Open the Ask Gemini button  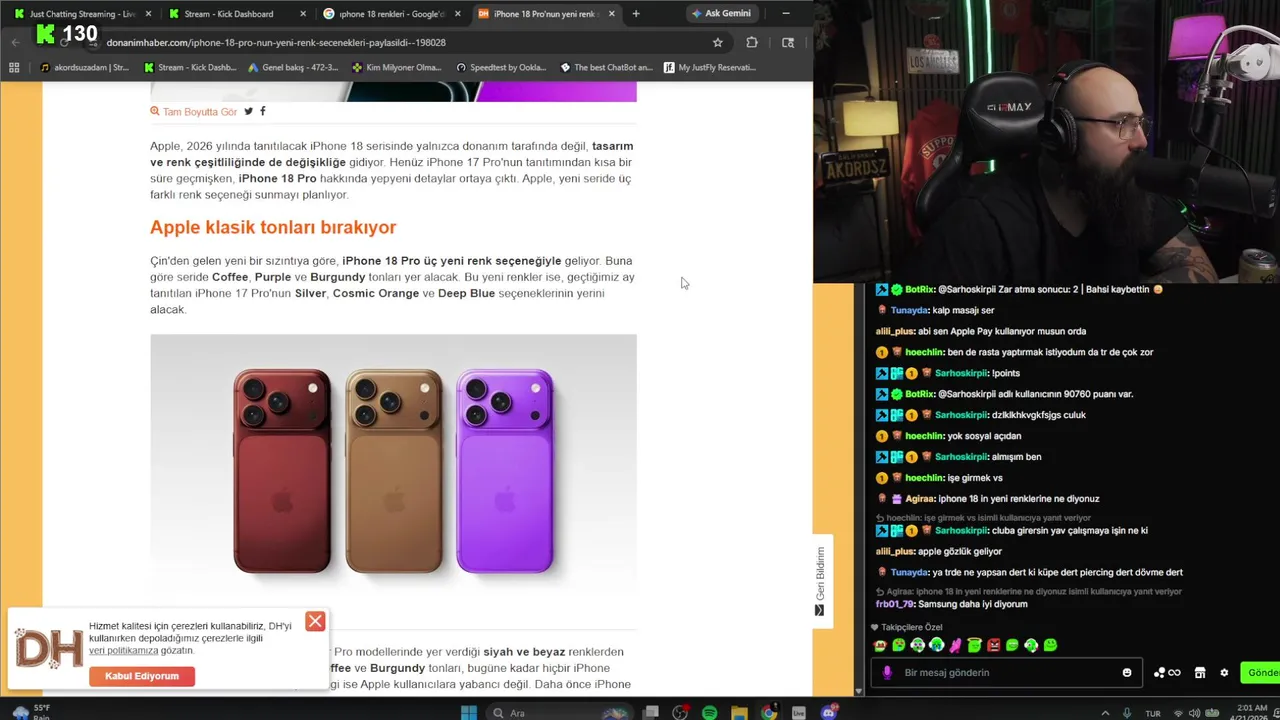pos(722,14)
